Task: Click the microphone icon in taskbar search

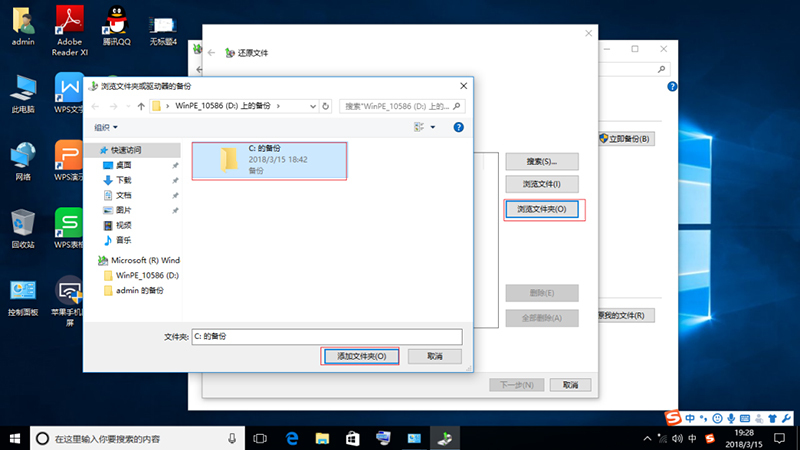Action: [232, 438]
